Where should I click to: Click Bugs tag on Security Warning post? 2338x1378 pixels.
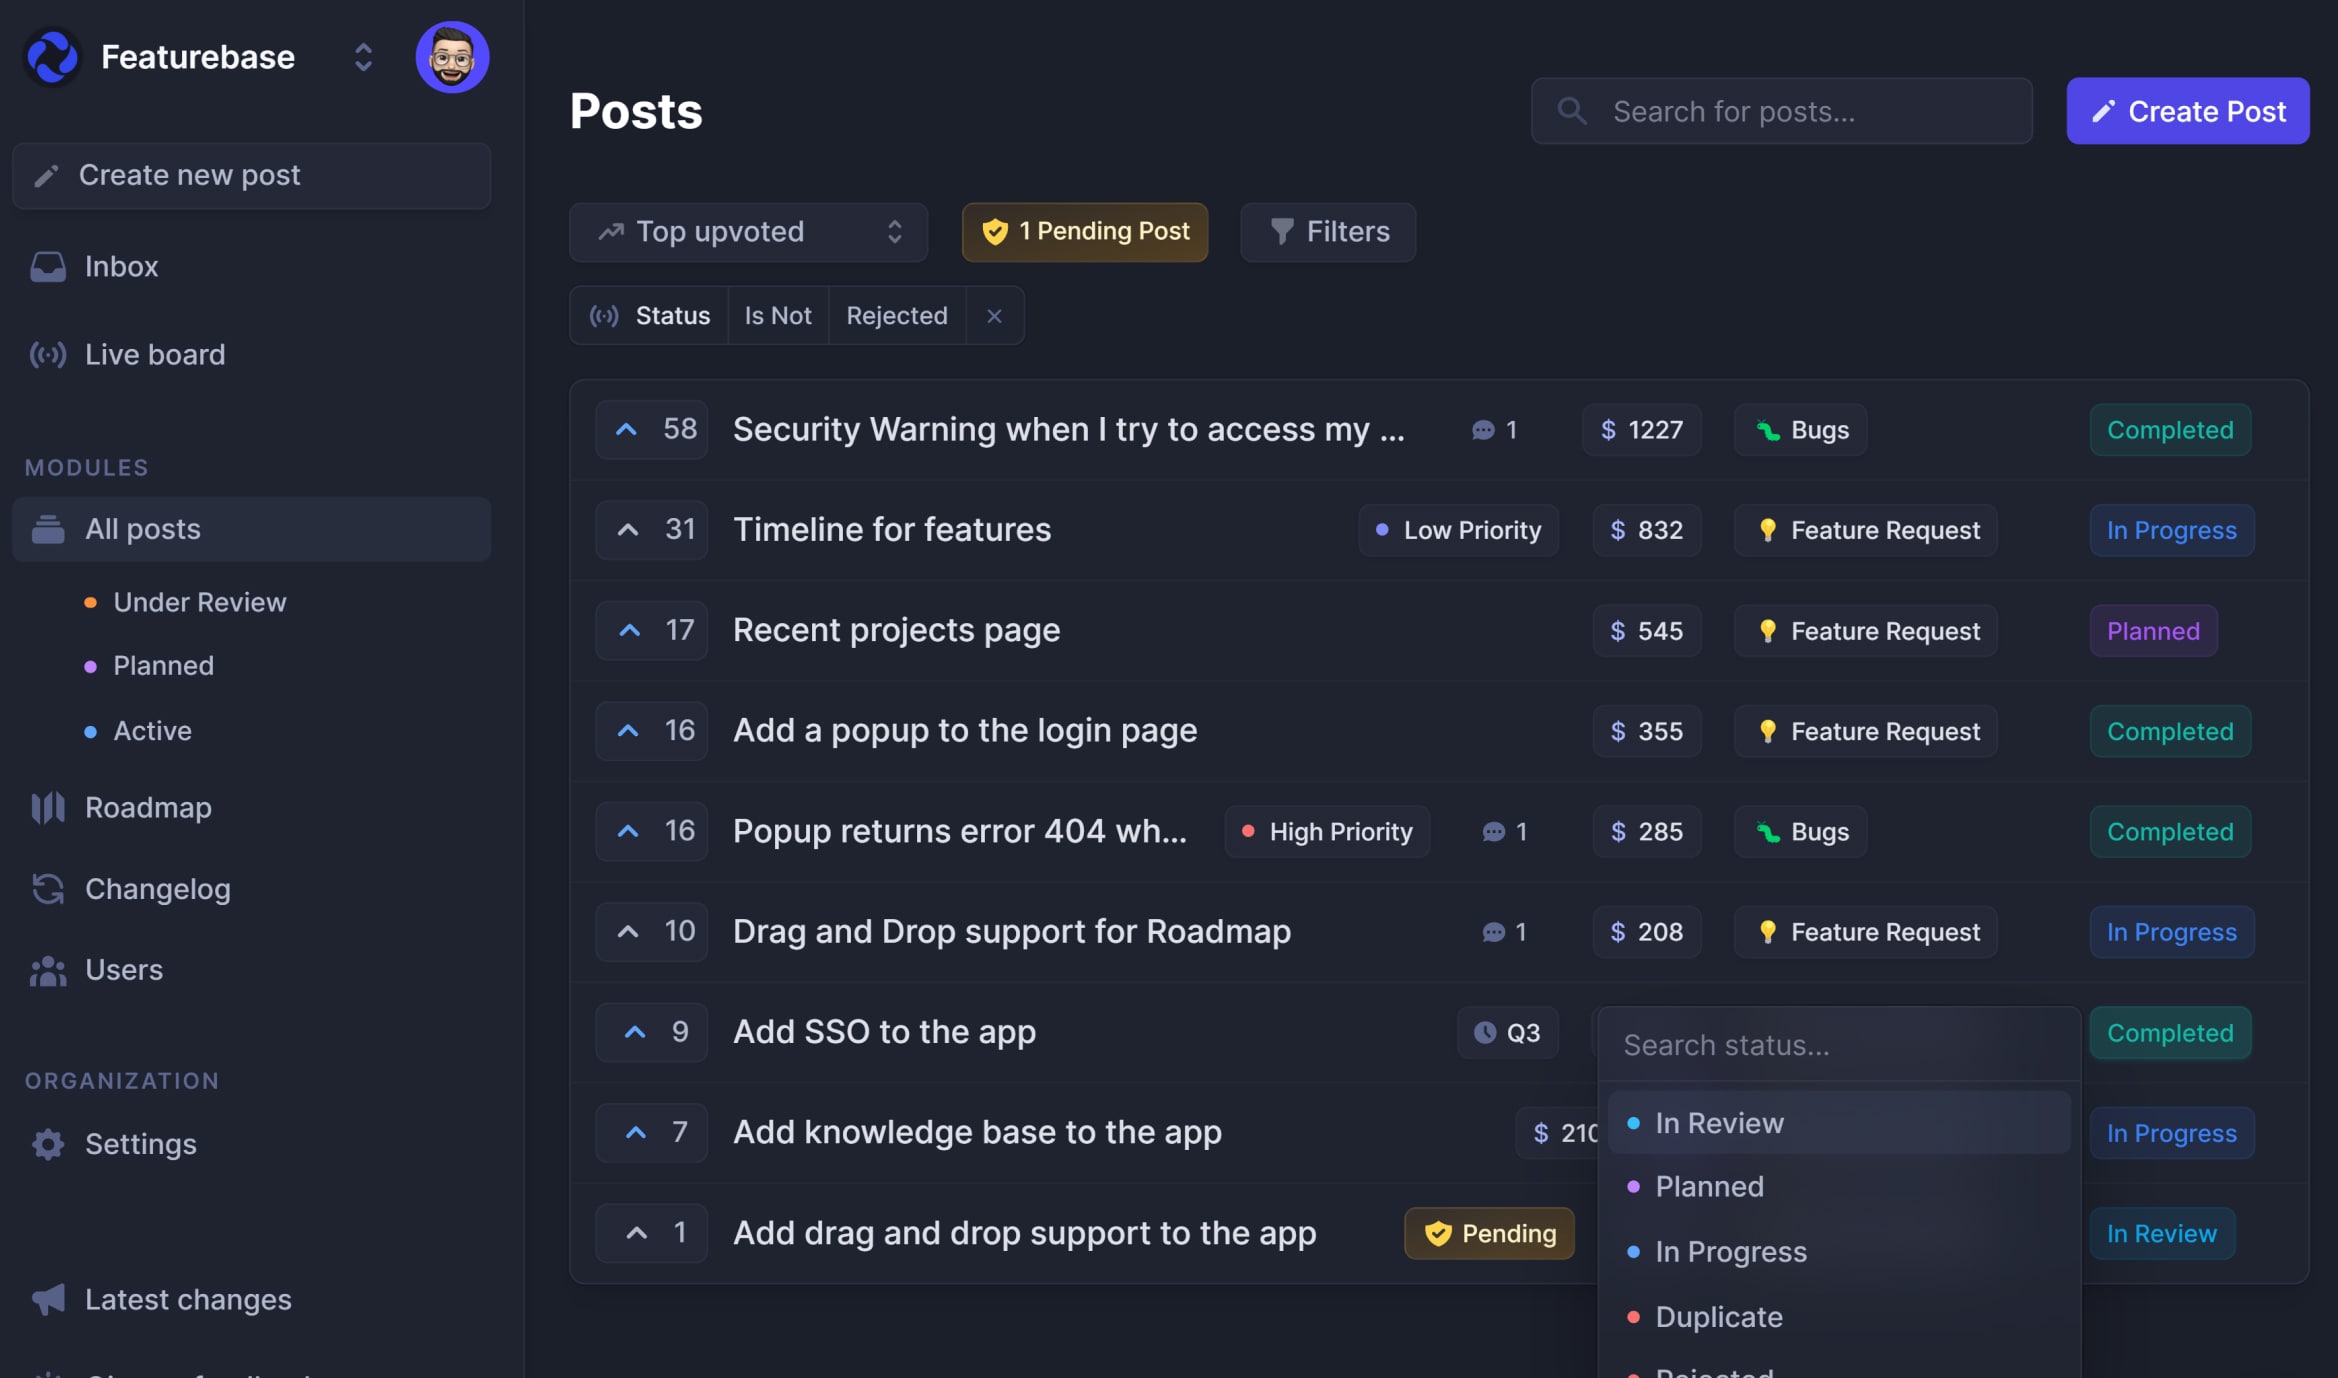coord(1800,430)
